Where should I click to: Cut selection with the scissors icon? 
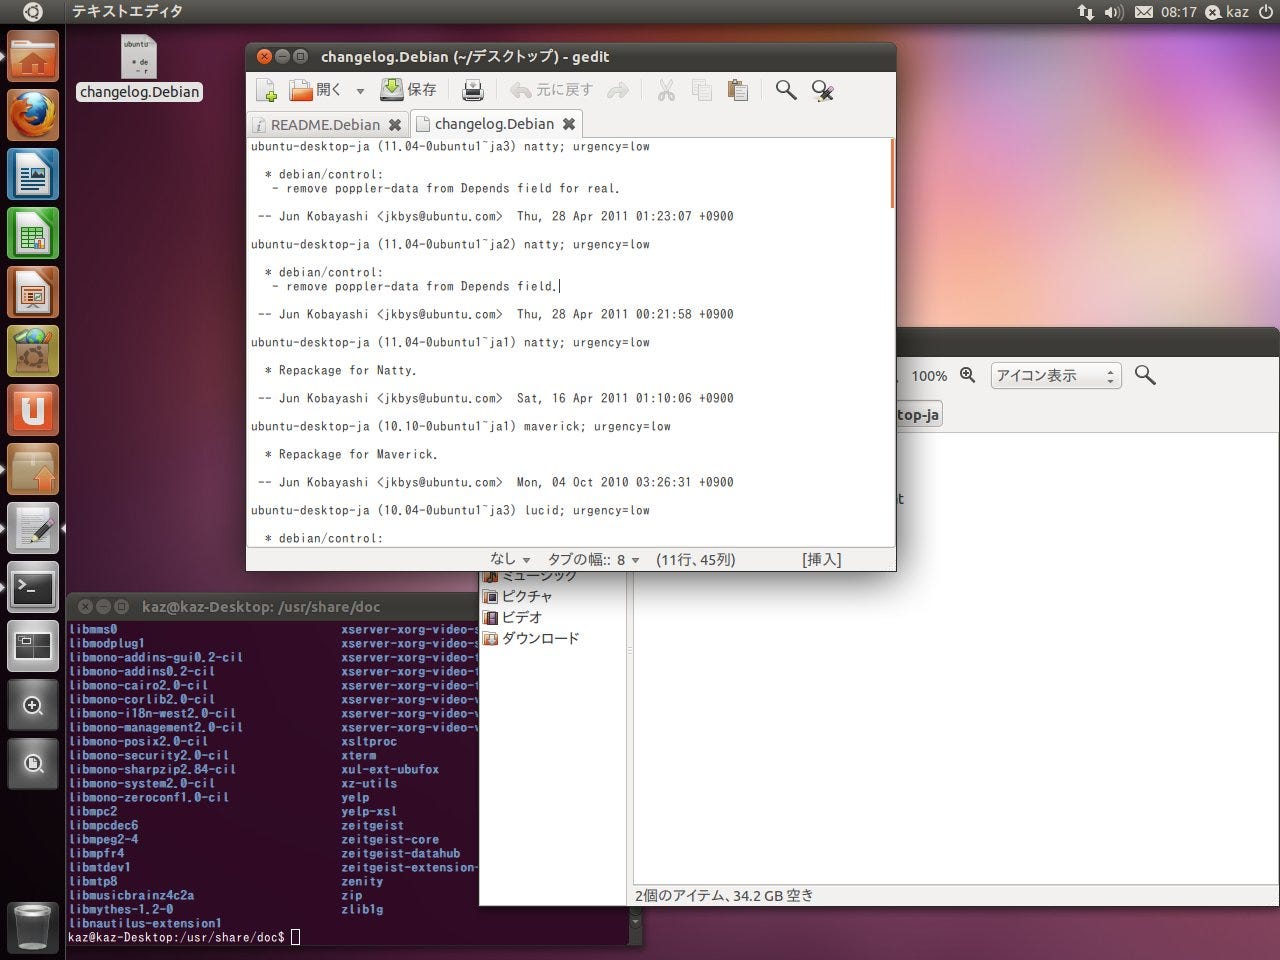(x=666, y=91)
